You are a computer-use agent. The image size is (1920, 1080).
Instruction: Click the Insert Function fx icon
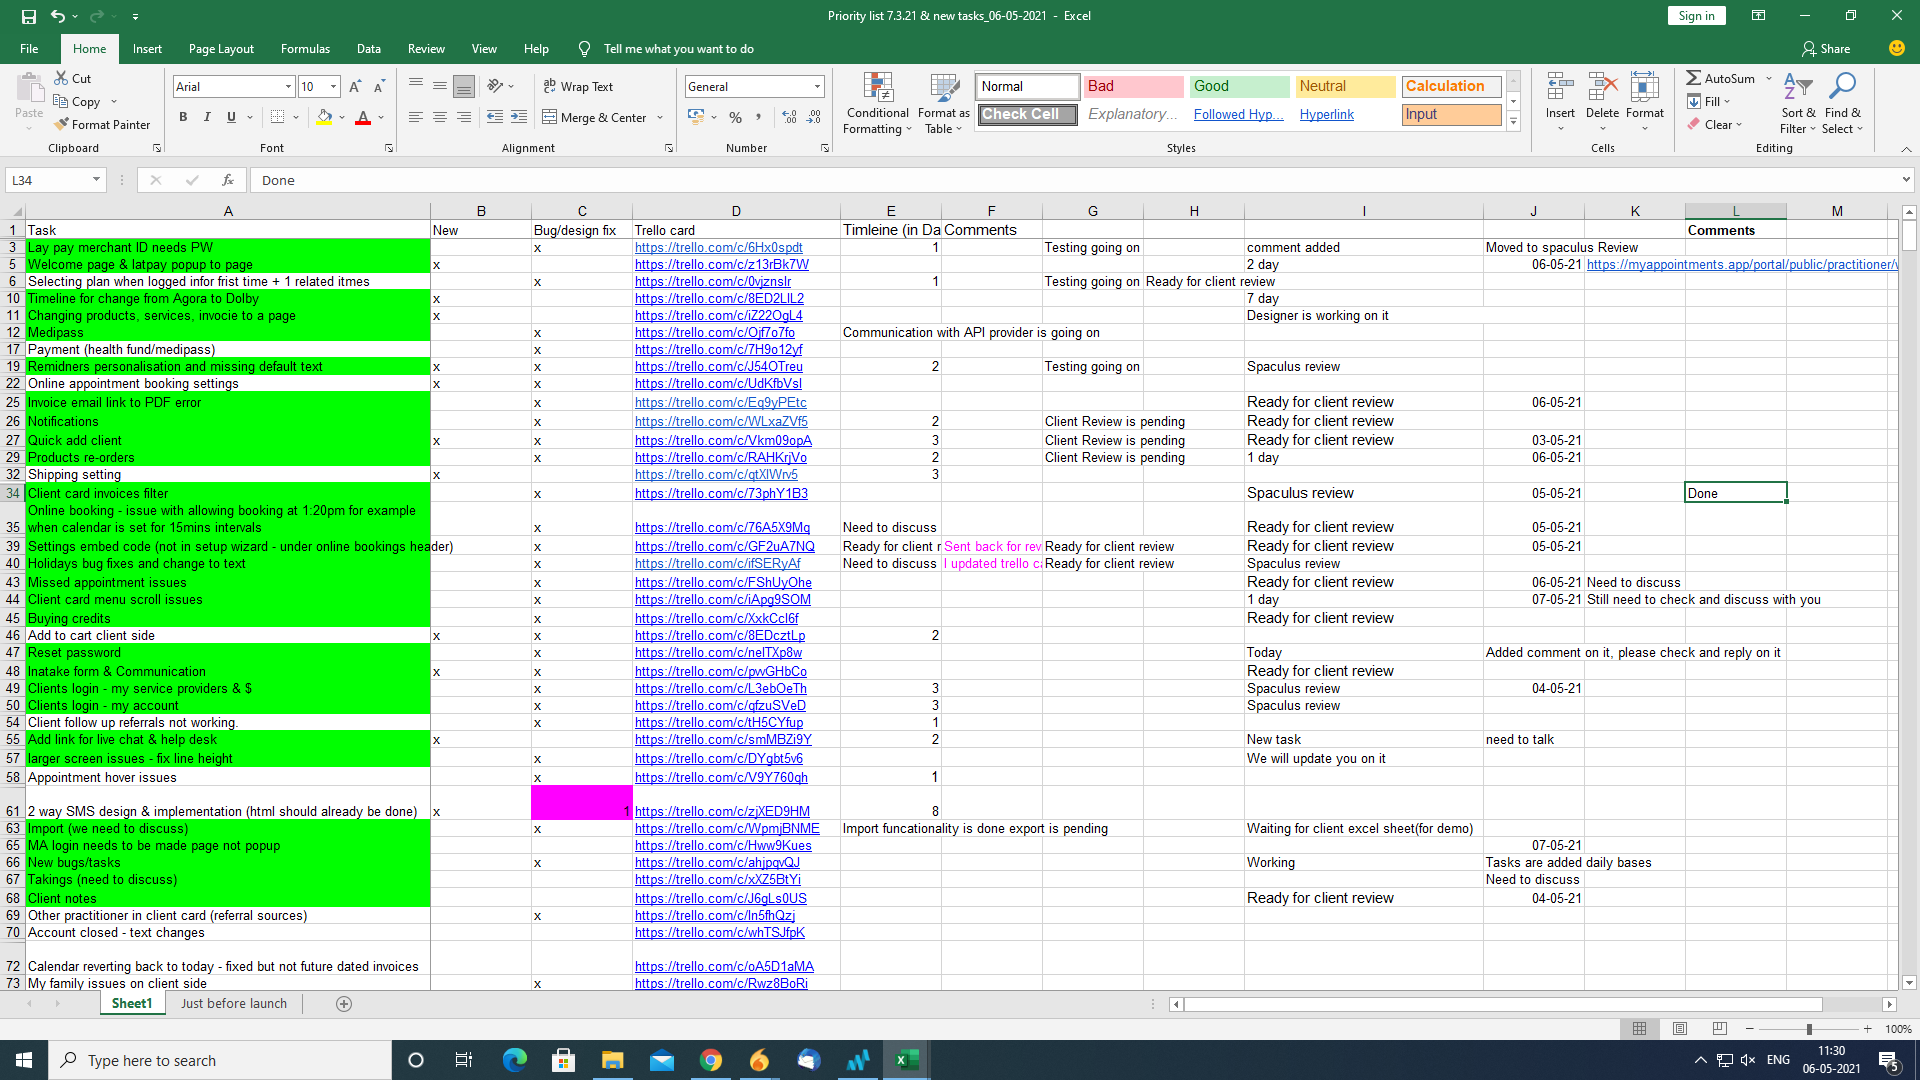[228, 180]
